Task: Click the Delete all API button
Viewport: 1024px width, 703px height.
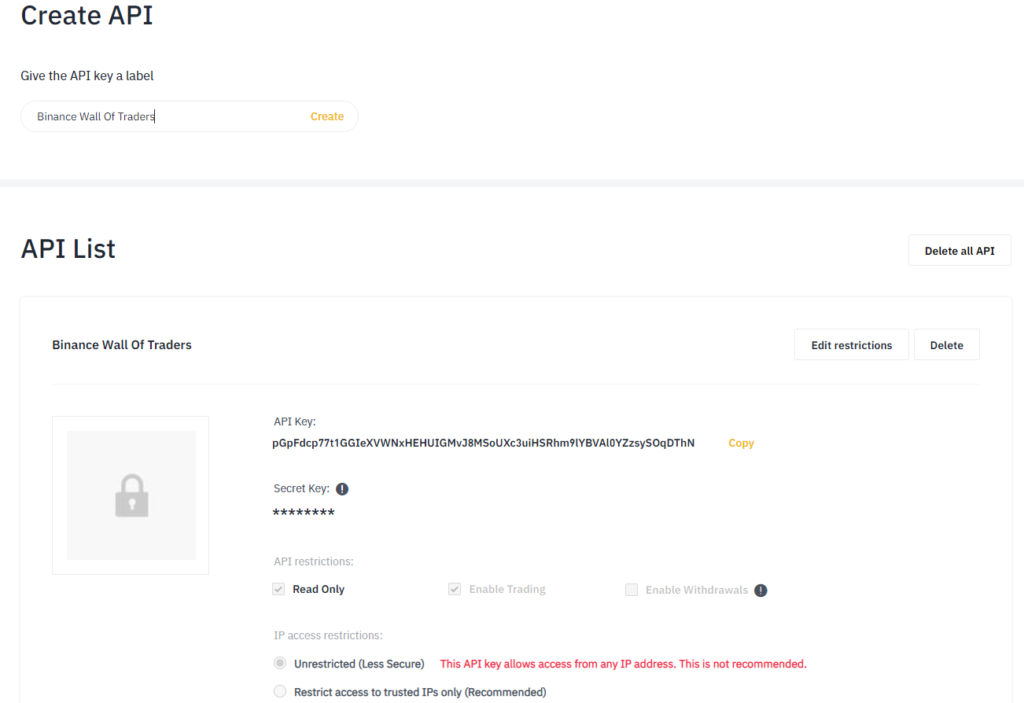Action: coord(958,250)
